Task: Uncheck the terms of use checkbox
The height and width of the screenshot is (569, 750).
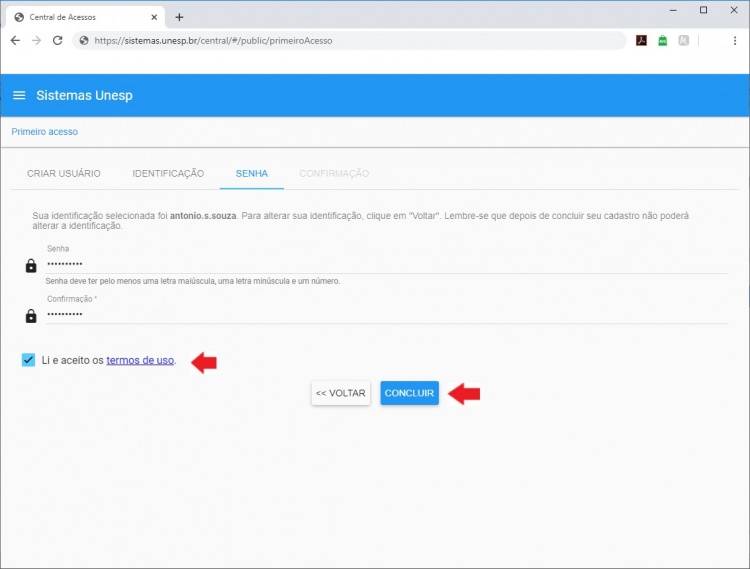Action: pos(28,360)
